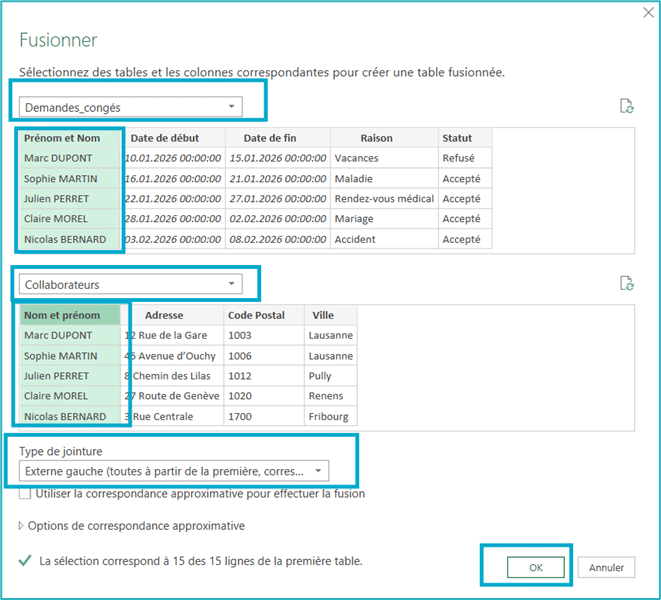Viewport: 661px width, 600px height.
Task: Enable approximate matching checkbox for the merge
Action: (x=25, y=493)
